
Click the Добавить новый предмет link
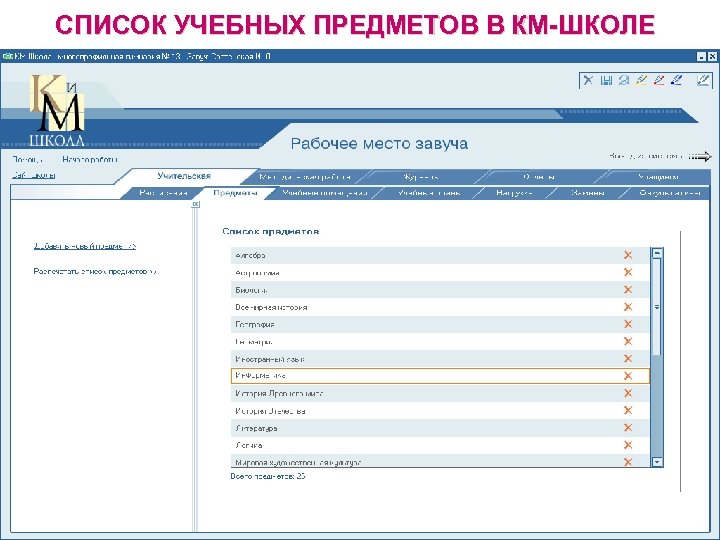pos(85,246)
